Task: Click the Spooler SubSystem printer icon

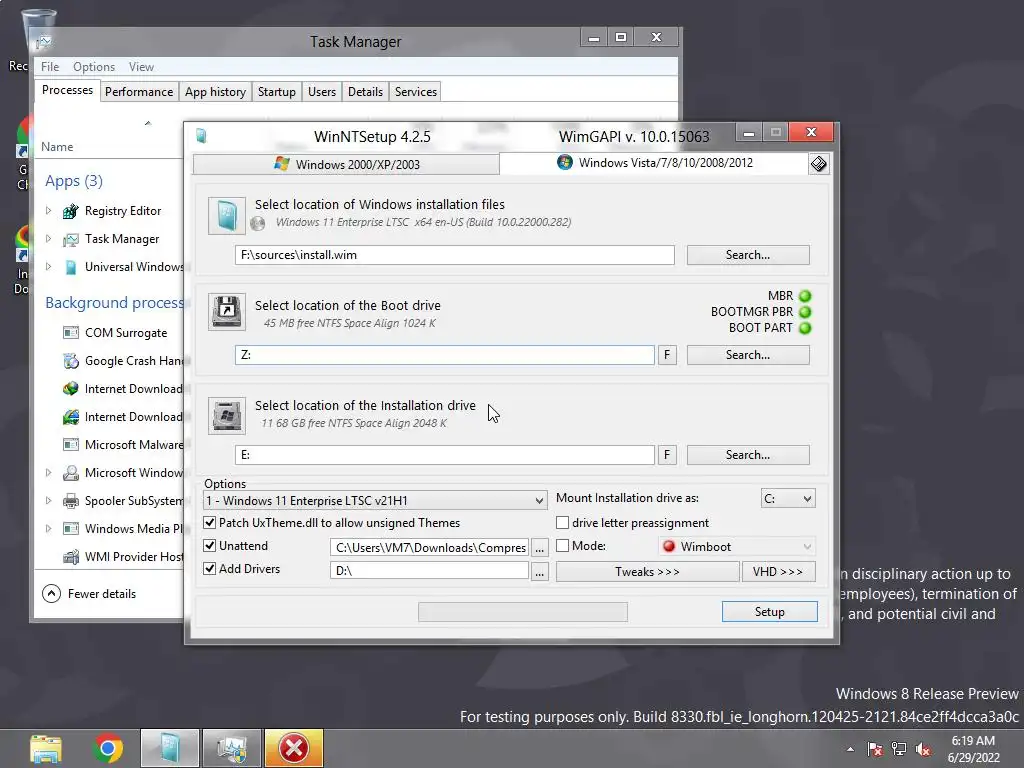Action: 71,501
